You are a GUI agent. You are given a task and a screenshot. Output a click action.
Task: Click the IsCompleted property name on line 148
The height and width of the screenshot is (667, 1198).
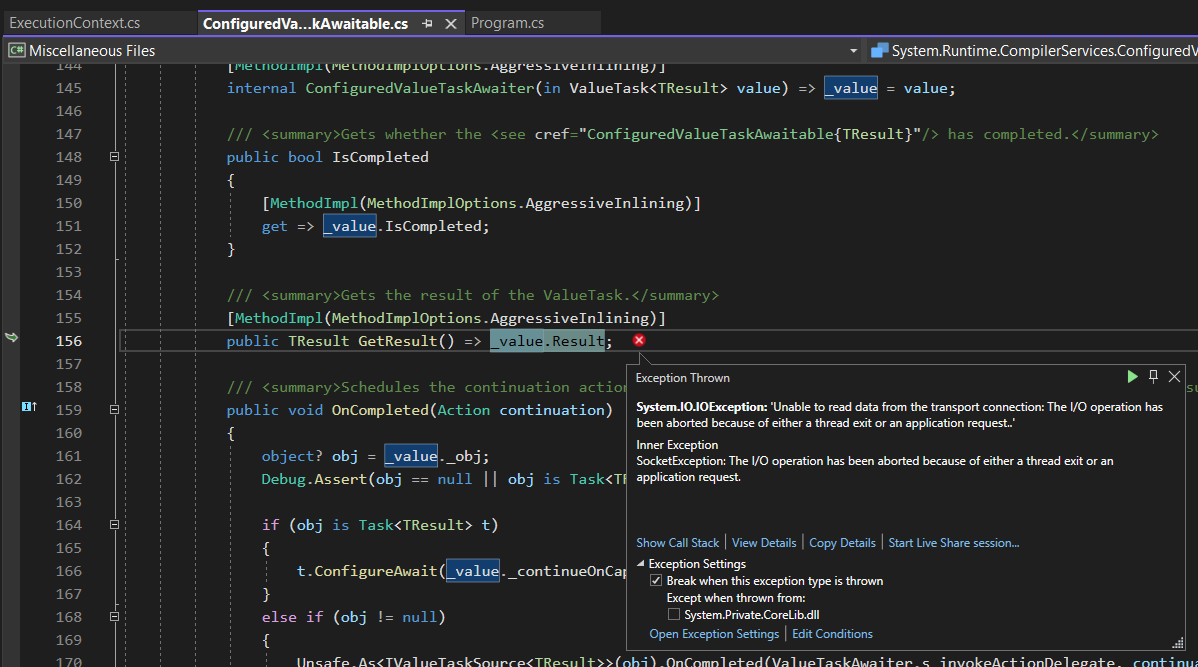[380, 157]
